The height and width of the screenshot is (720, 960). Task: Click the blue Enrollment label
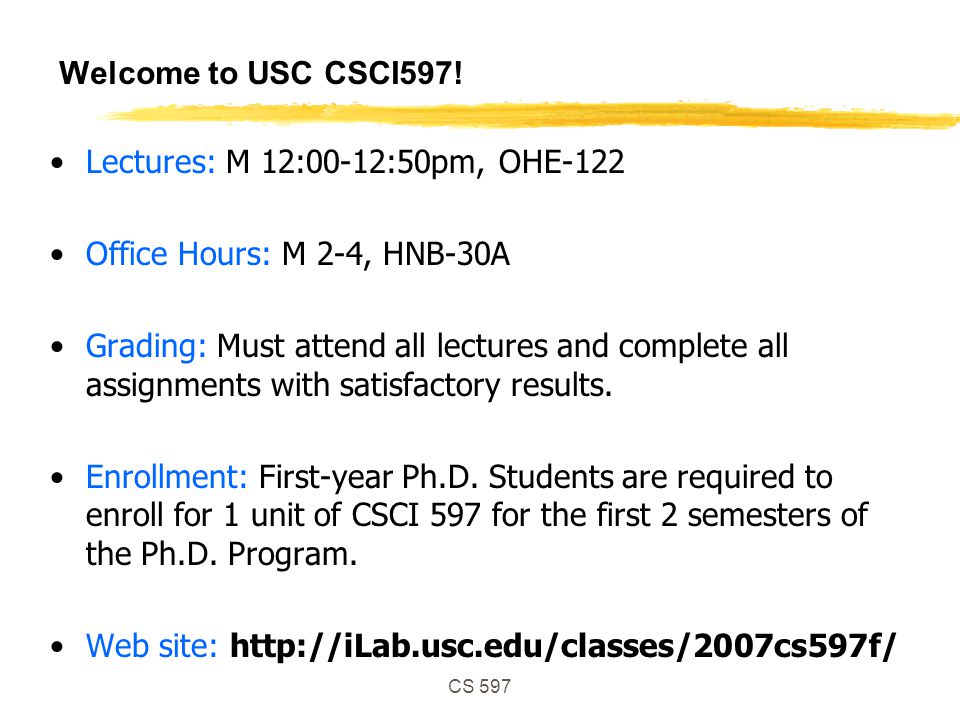coord(167,476)
